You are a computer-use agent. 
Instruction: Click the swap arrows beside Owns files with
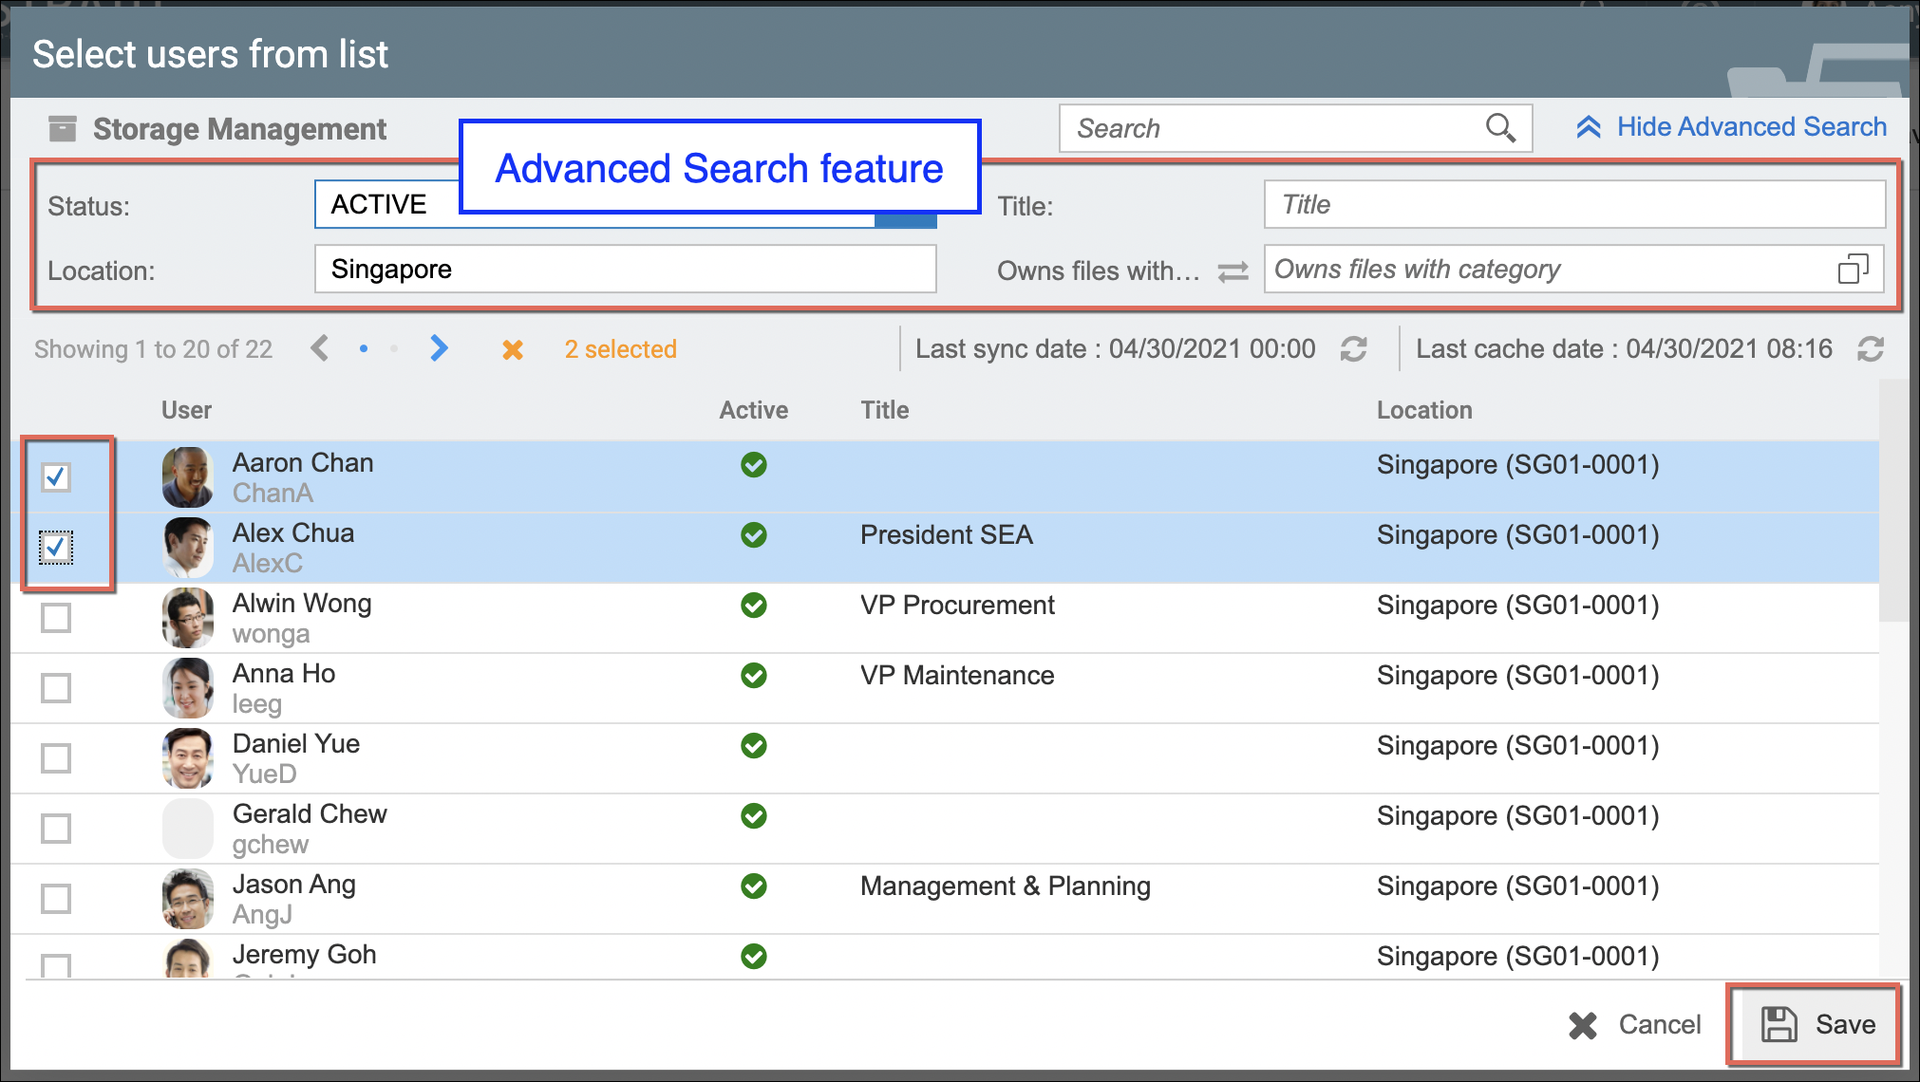coord(1233,272)
